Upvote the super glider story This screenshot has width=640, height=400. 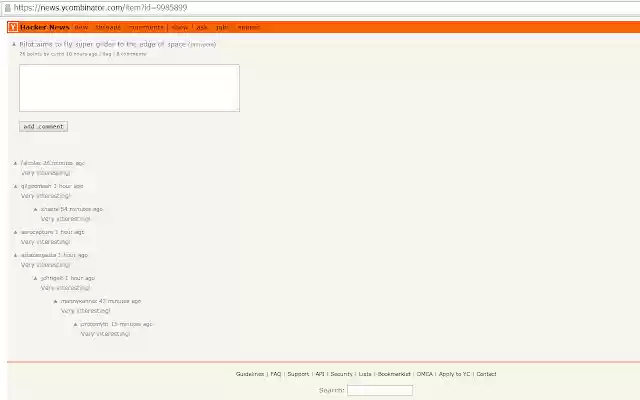point(14,44)
